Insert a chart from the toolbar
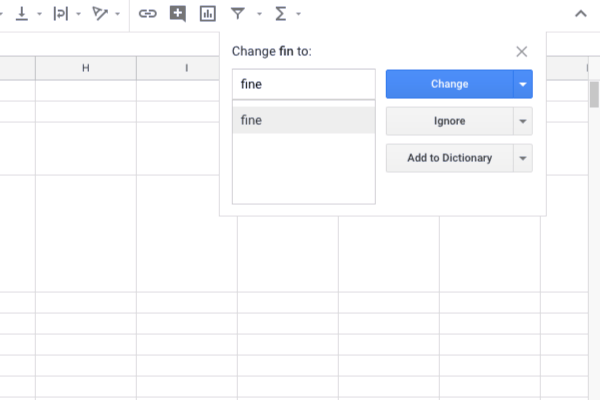600x400 pixels. click(x=207, y=14)
